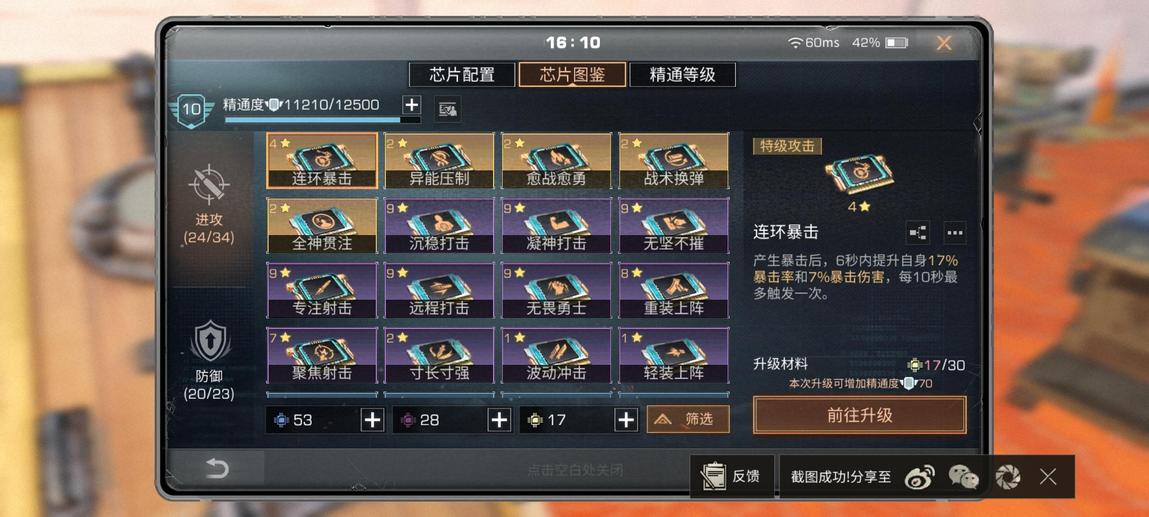Open the mastery info icon beside plus
1149x517 pixels.
click(x=447, y=109)
